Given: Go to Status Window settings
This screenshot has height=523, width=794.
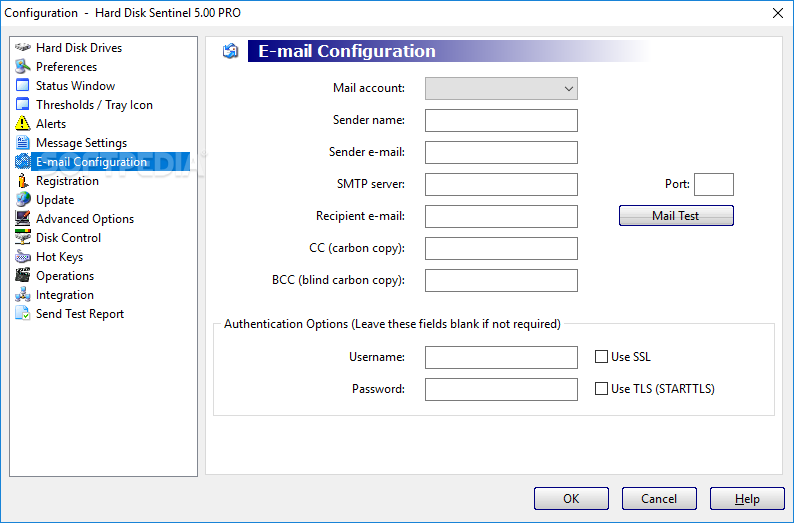Looking at the screenshot, I should pos(75,86).
